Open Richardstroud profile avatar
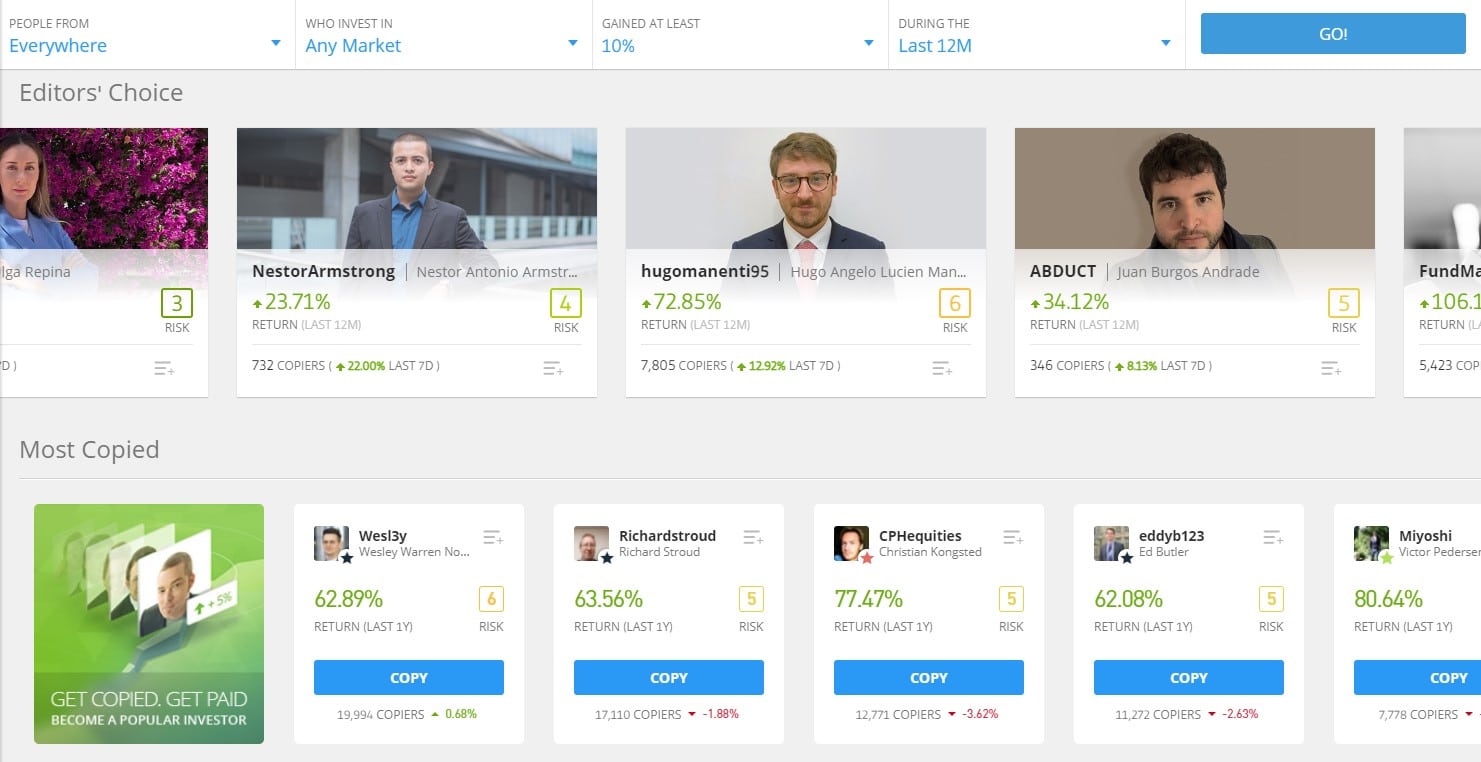This screenshot has height=762, width=1481. [591, 544]
